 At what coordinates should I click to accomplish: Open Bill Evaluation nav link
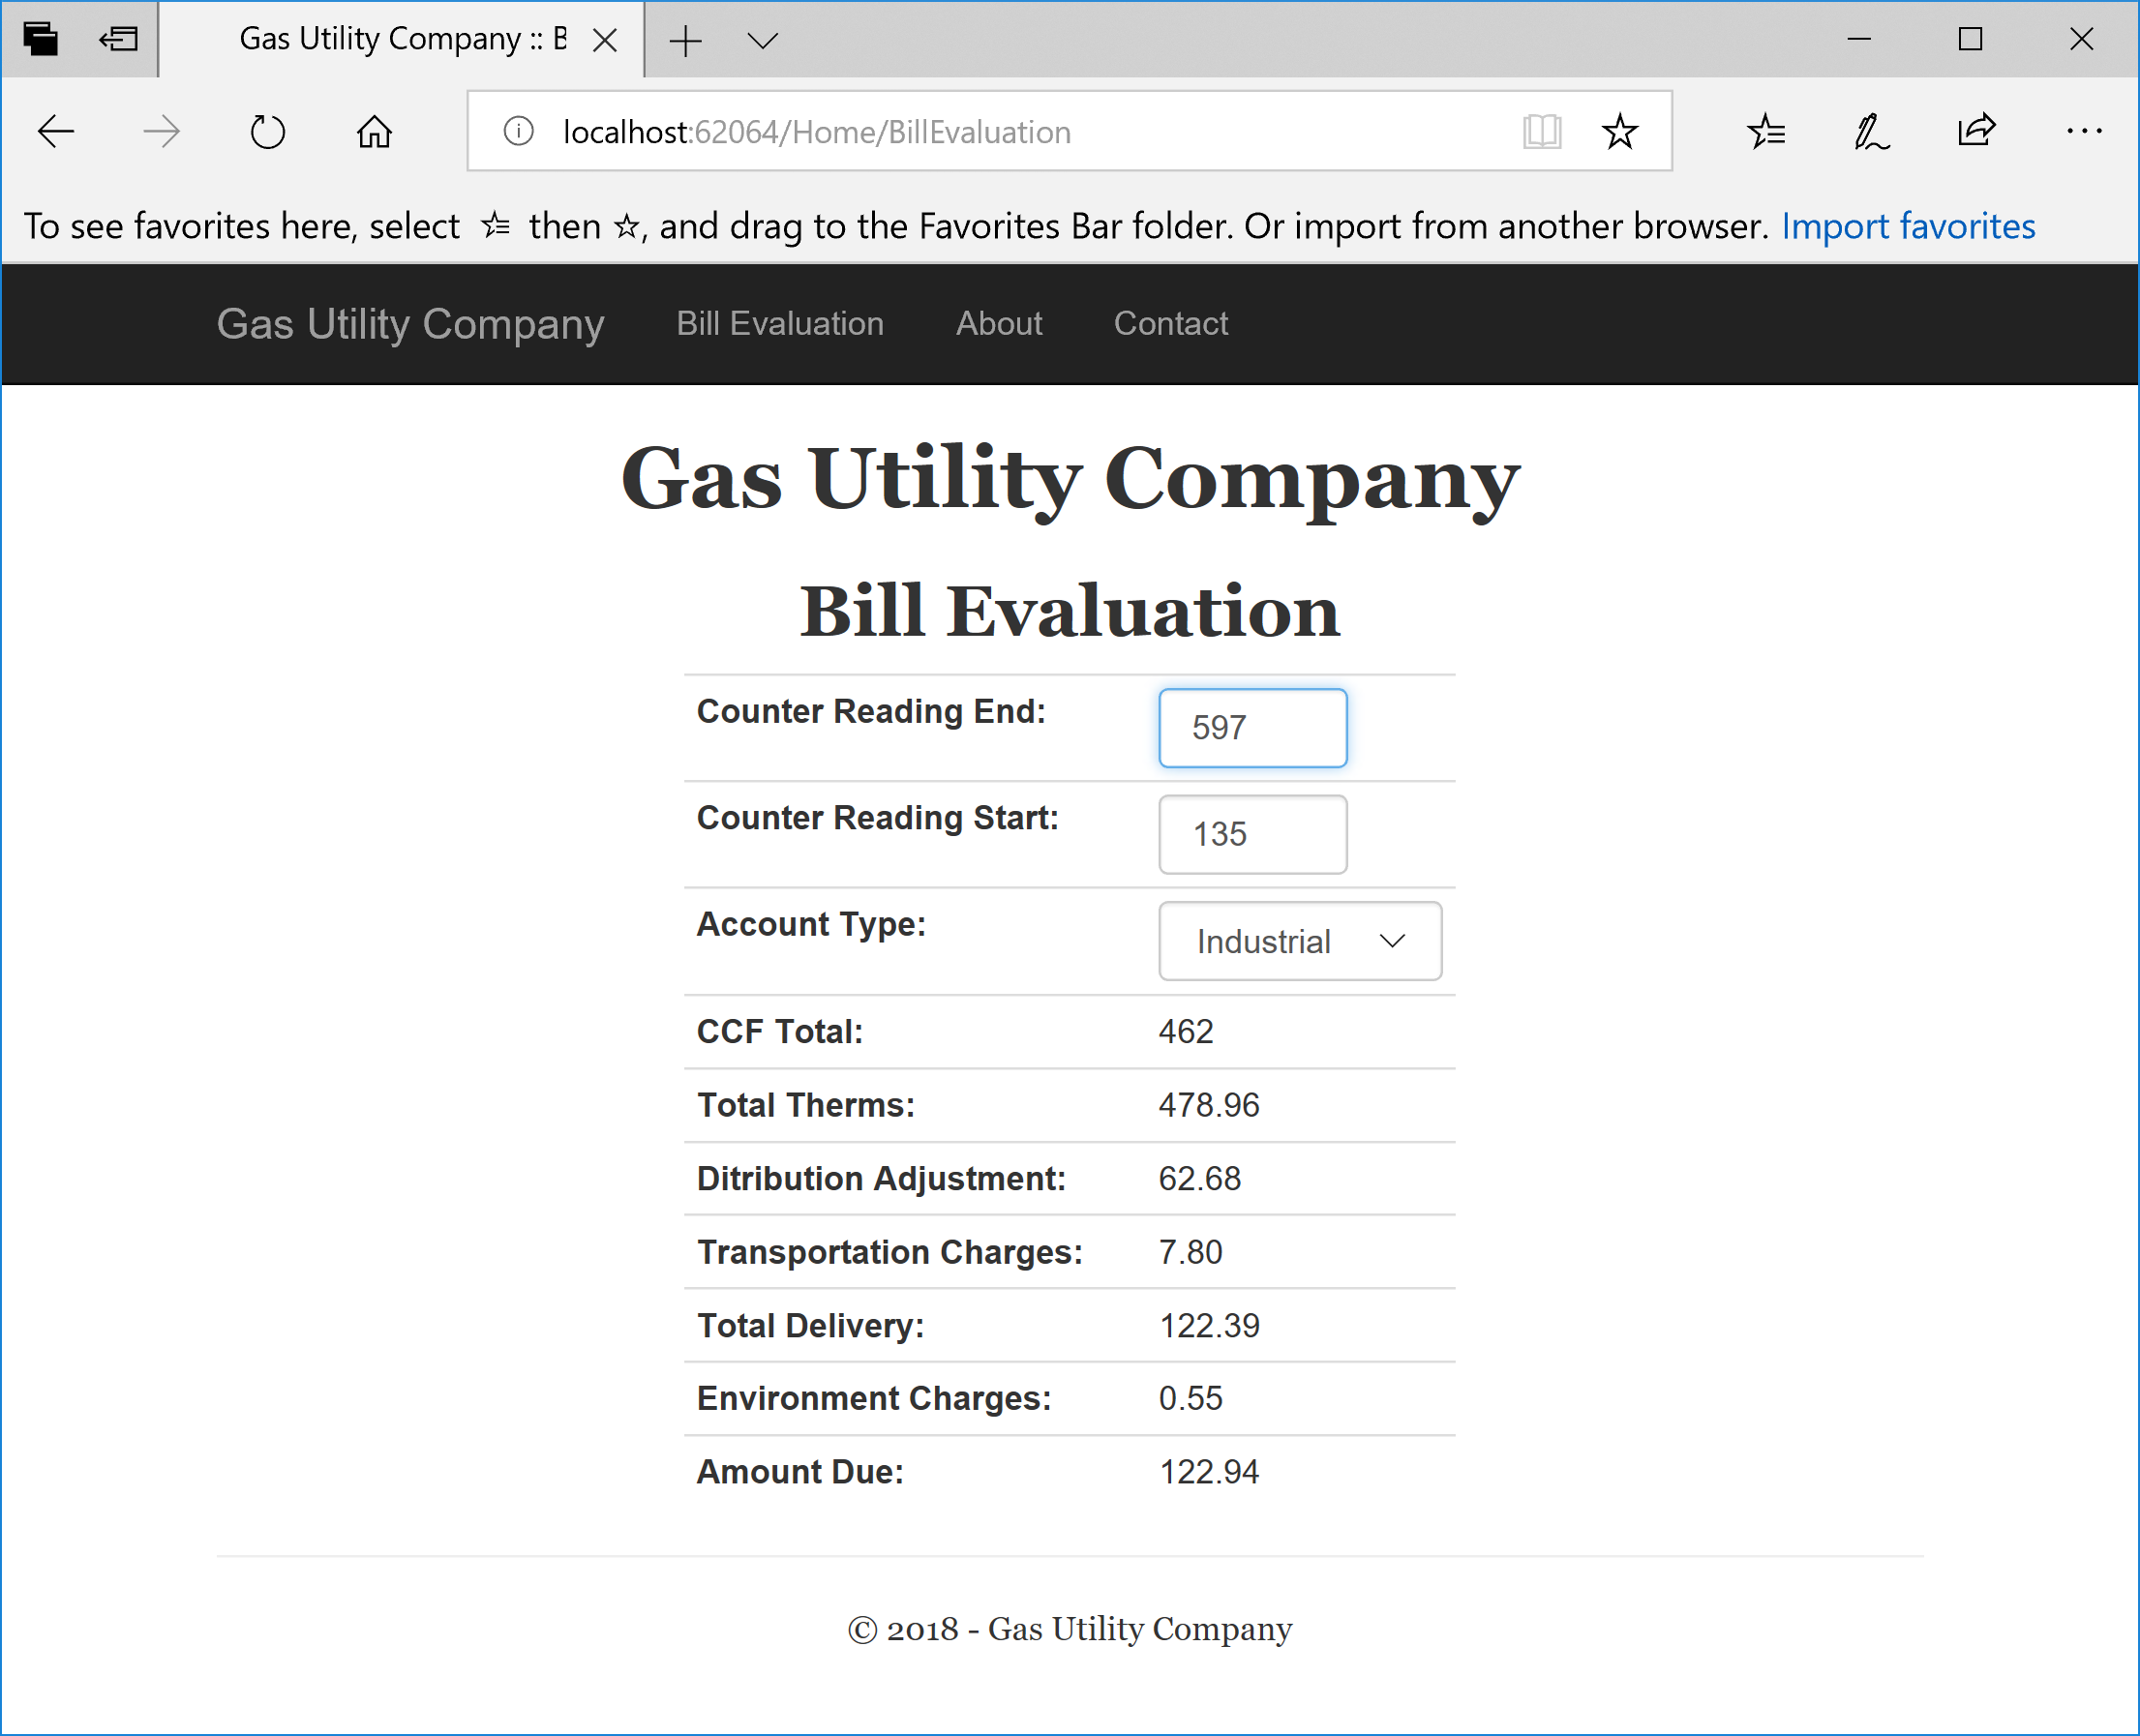[x=780, y=324]
